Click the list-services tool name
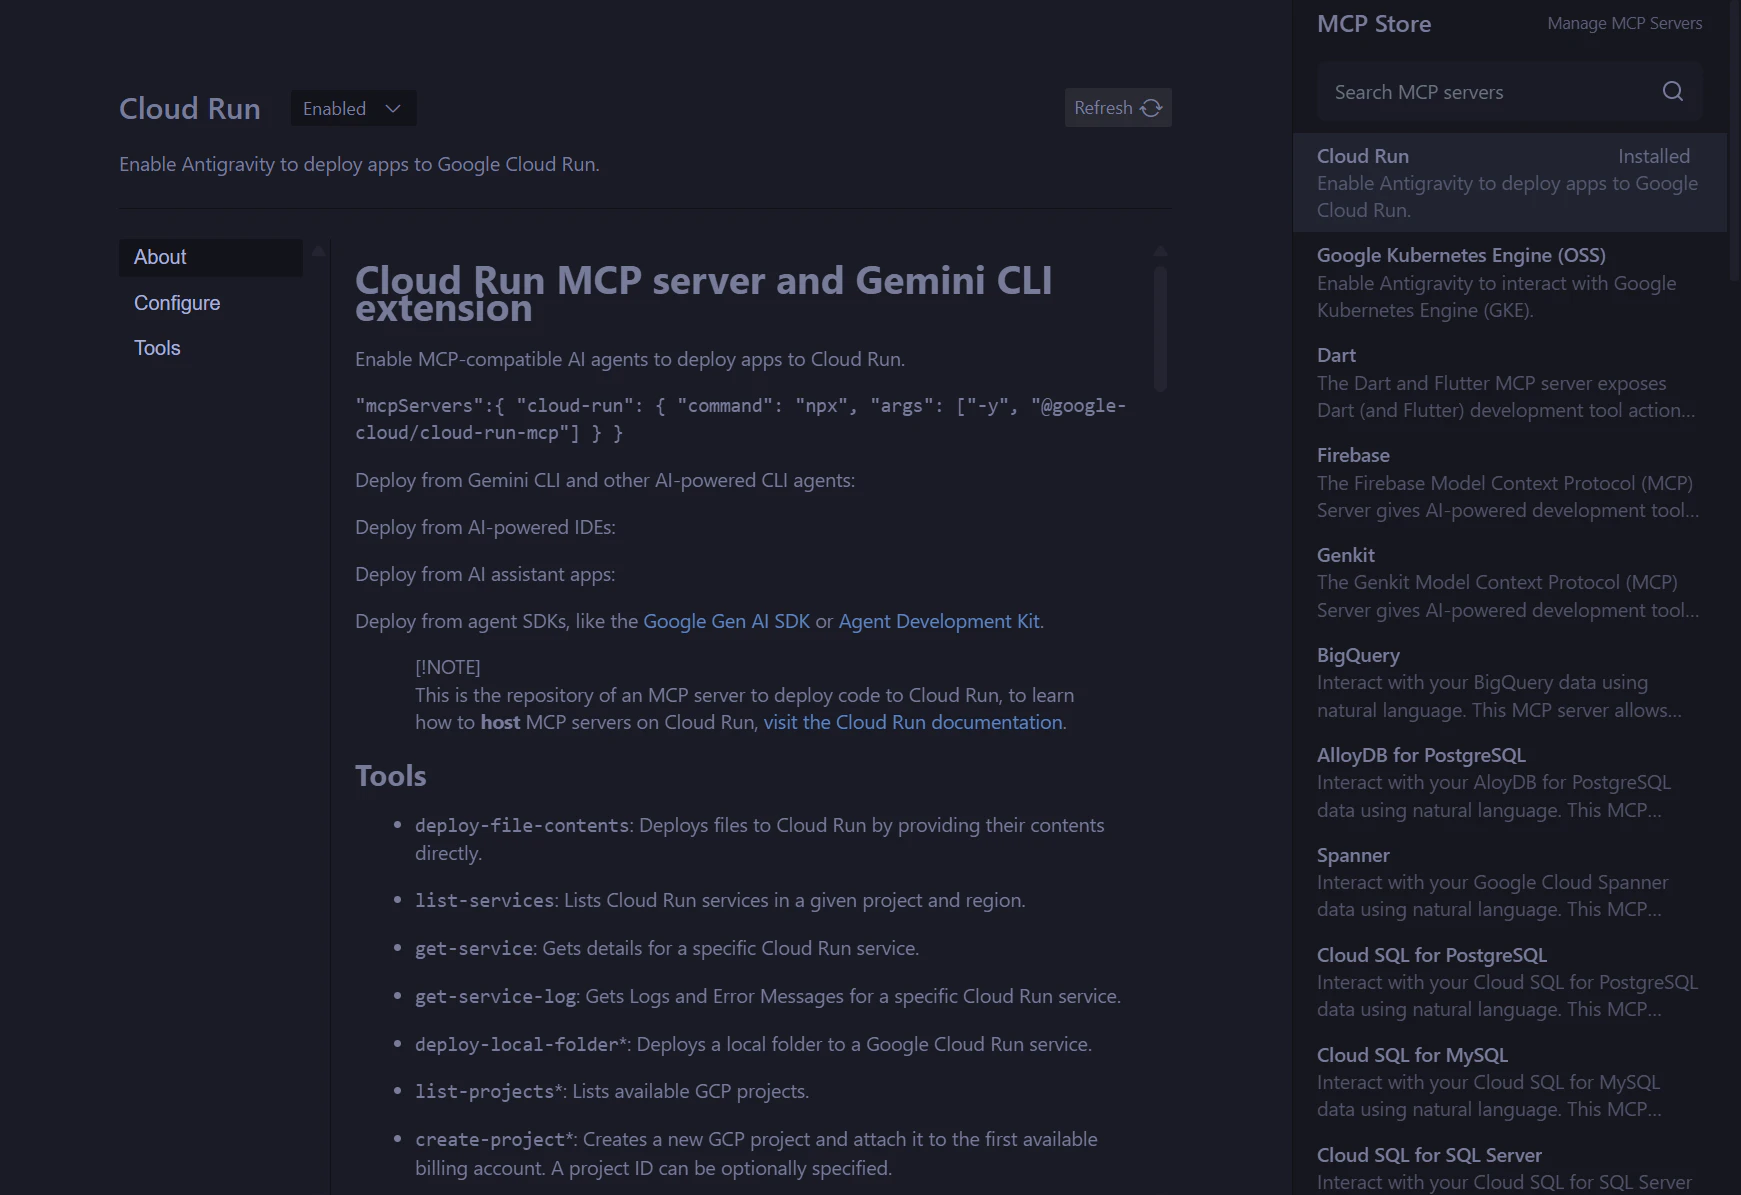The width and height of the screenshot is (1741, 1195). click(x=485, y=900)
